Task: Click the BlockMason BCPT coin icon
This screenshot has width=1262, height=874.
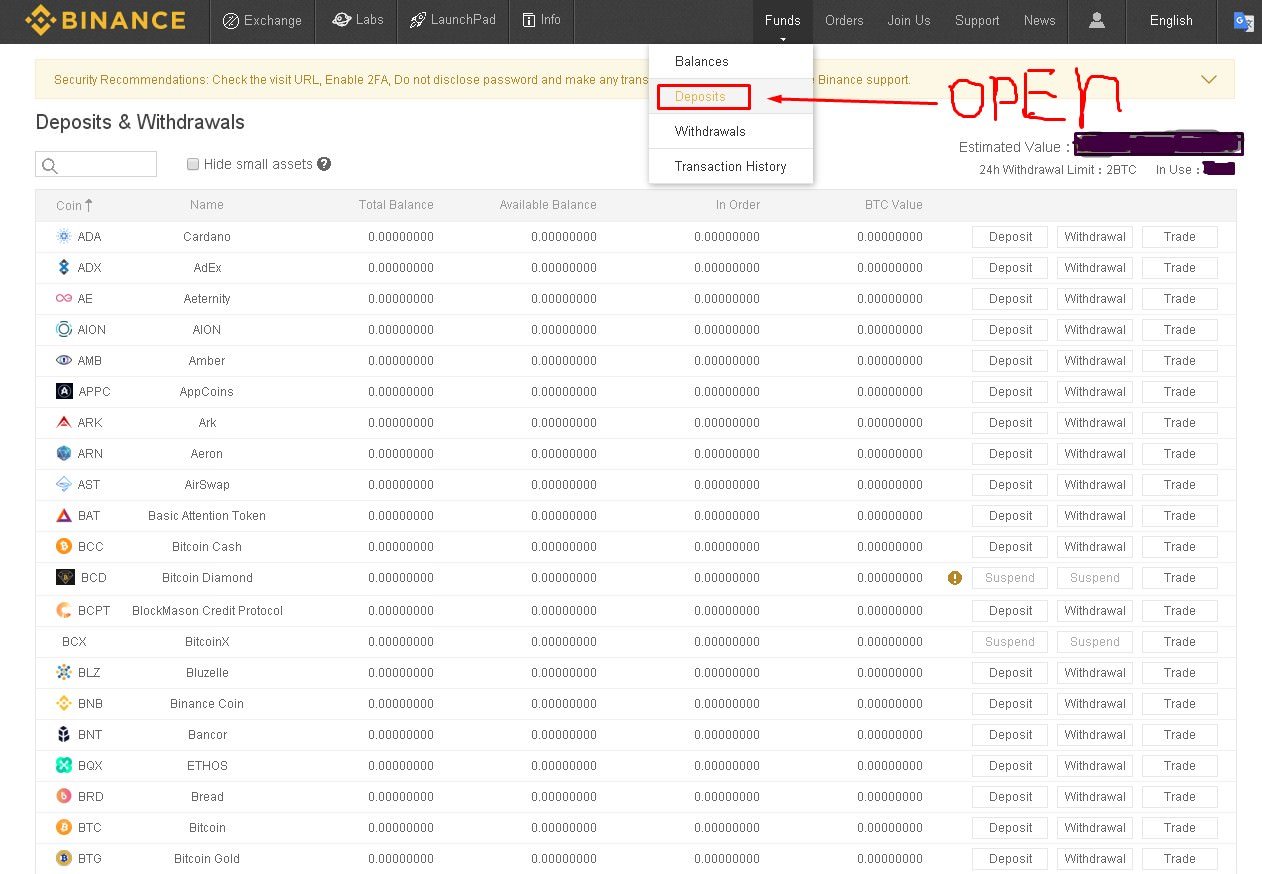Action: coord(64,611)
